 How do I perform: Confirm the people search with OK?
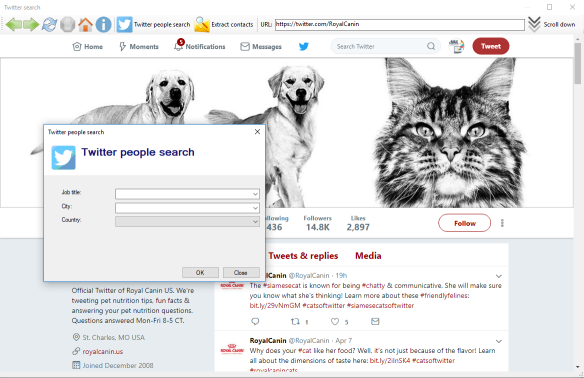click(200, 273)
